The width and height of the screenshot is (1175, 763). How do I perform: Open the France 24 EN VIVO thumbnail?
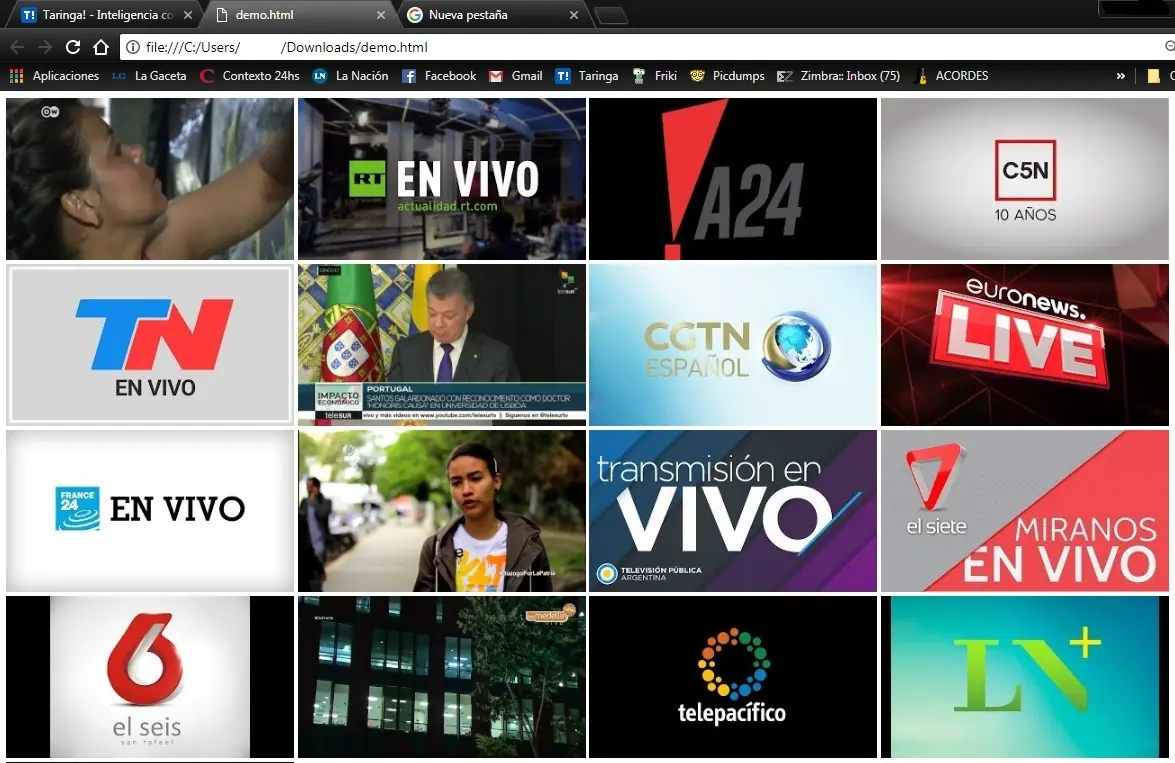point(150,511)
